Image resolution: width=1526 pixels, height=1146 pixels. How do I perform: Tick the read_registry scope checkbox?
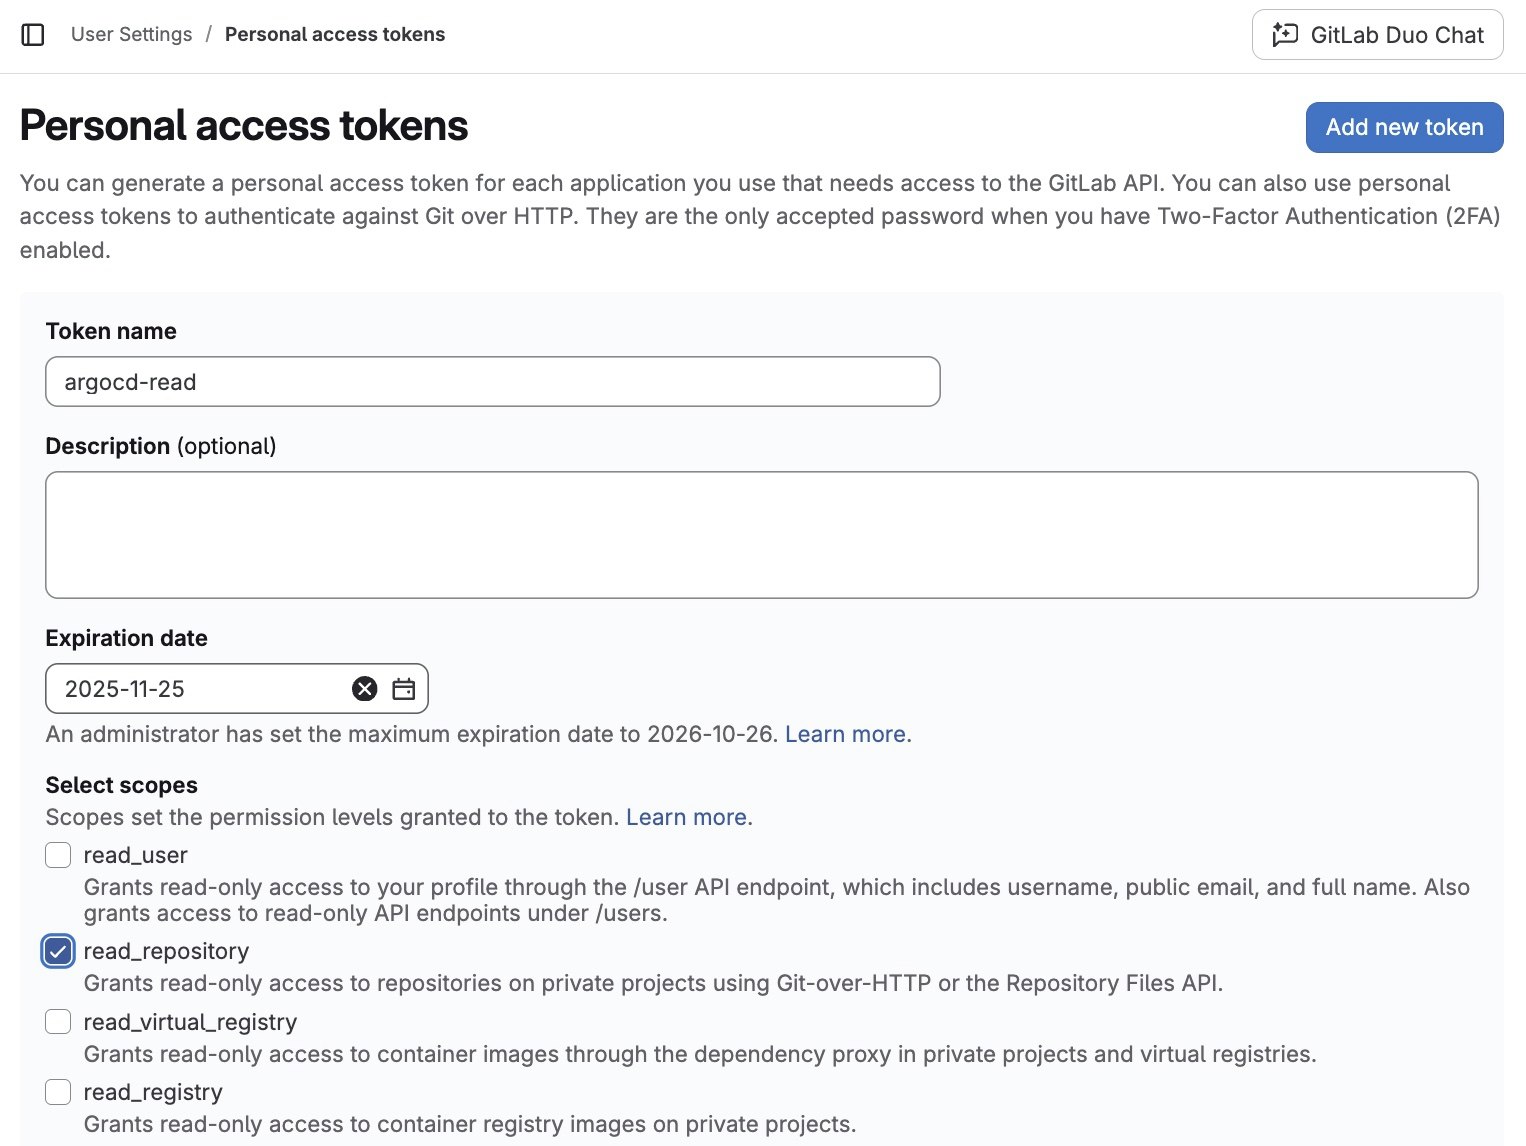pyautogui.click(x=58, y=1091)
